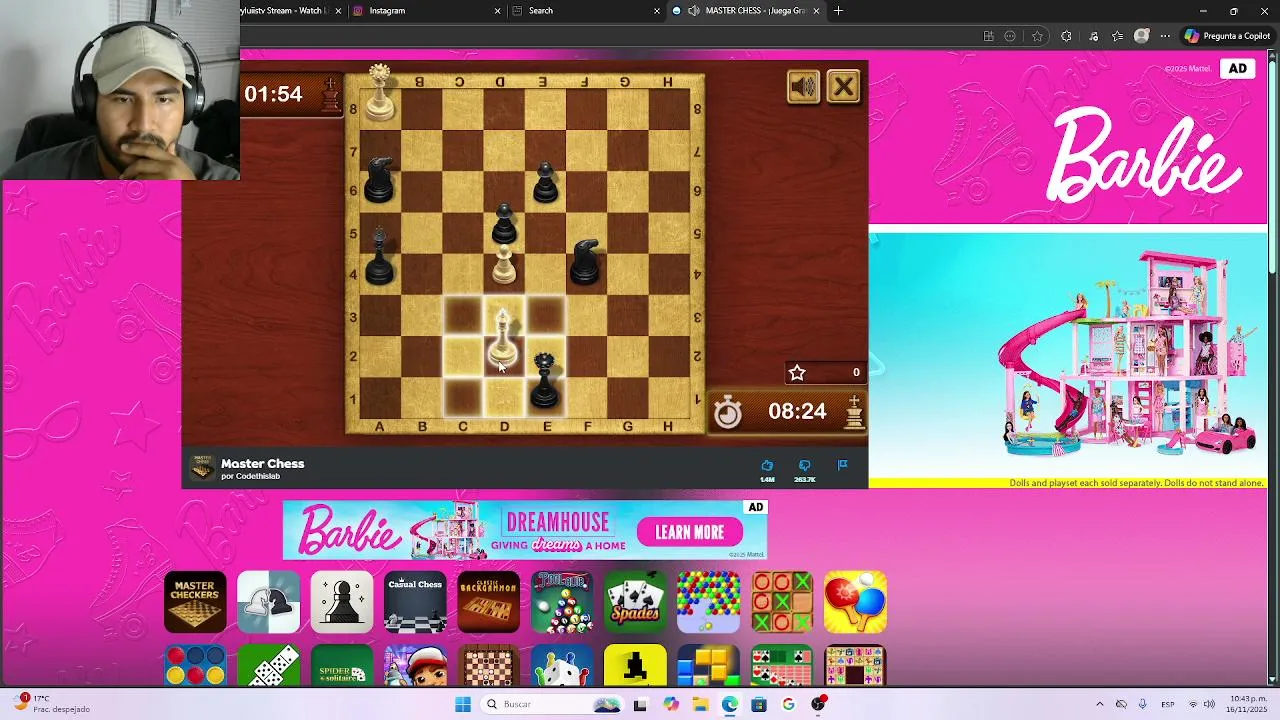
Task: Report the game using the flag icon
Action: click(x=842, y=465)
